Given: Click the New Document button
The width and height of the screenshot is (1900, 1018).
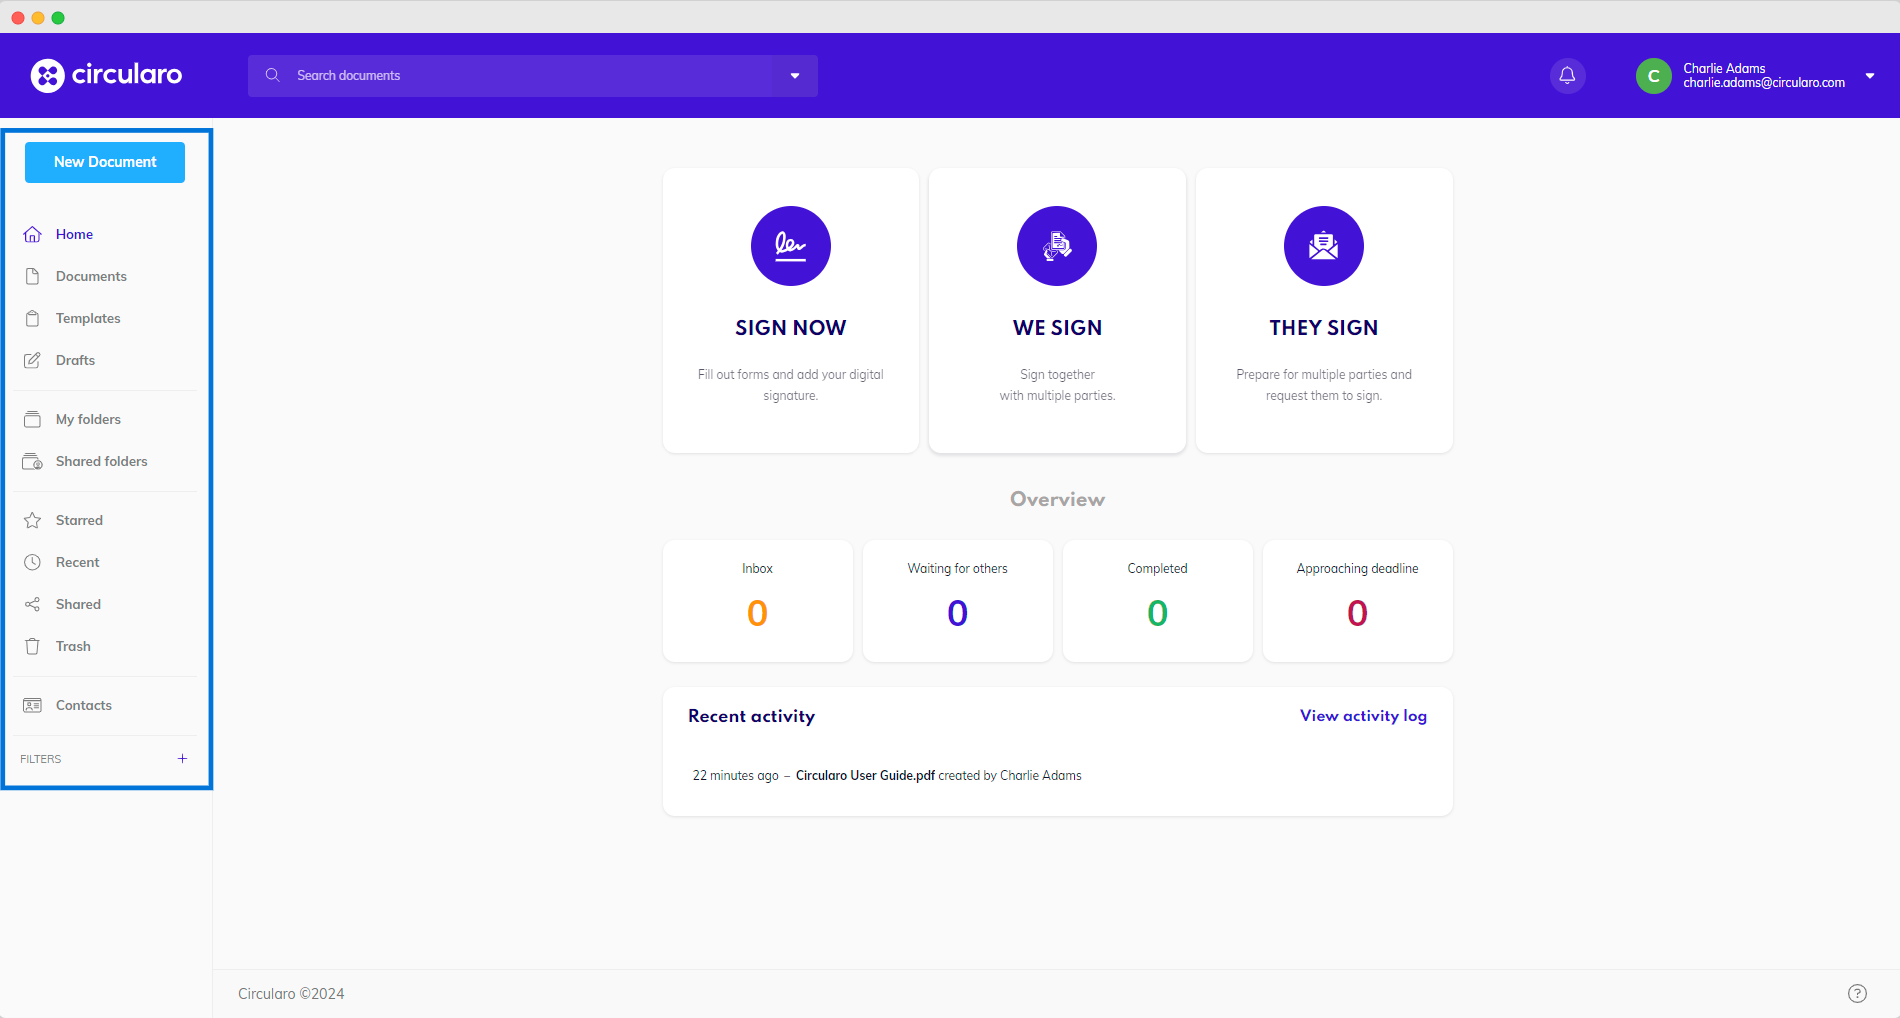Looking at the screenshot, I should 105,162.
